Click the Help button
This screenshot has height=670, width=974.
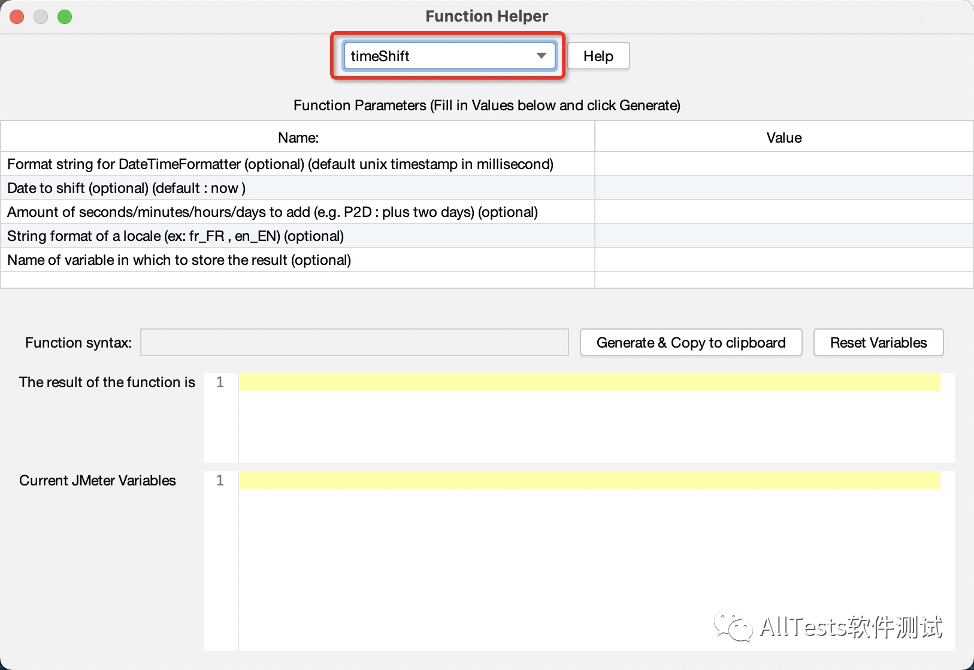598,56
